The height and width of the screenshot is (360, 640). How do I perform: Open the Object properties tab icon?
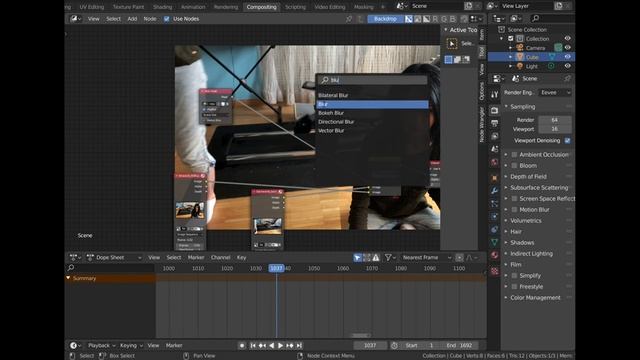point(495,178)
